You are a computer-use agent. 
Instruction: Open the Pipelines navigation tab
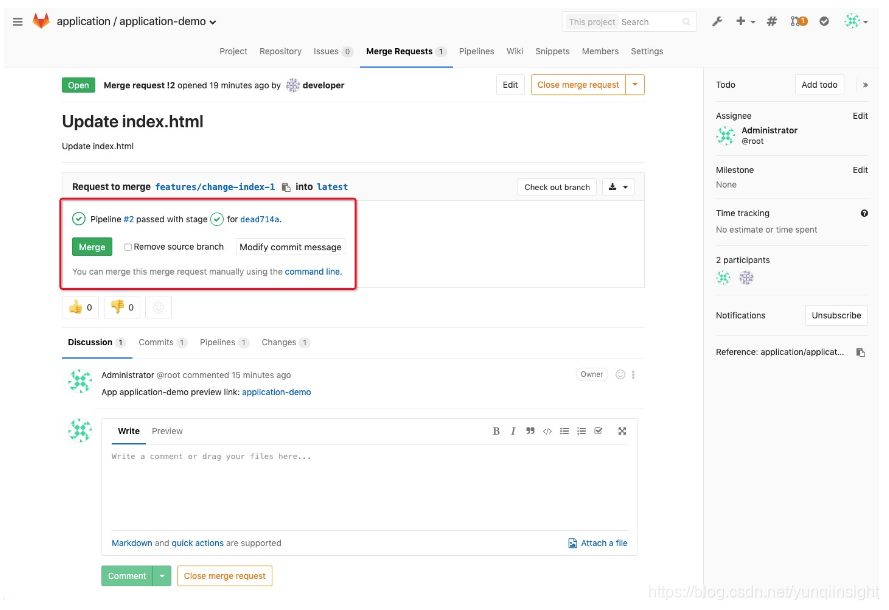click(x=476, y=51)
